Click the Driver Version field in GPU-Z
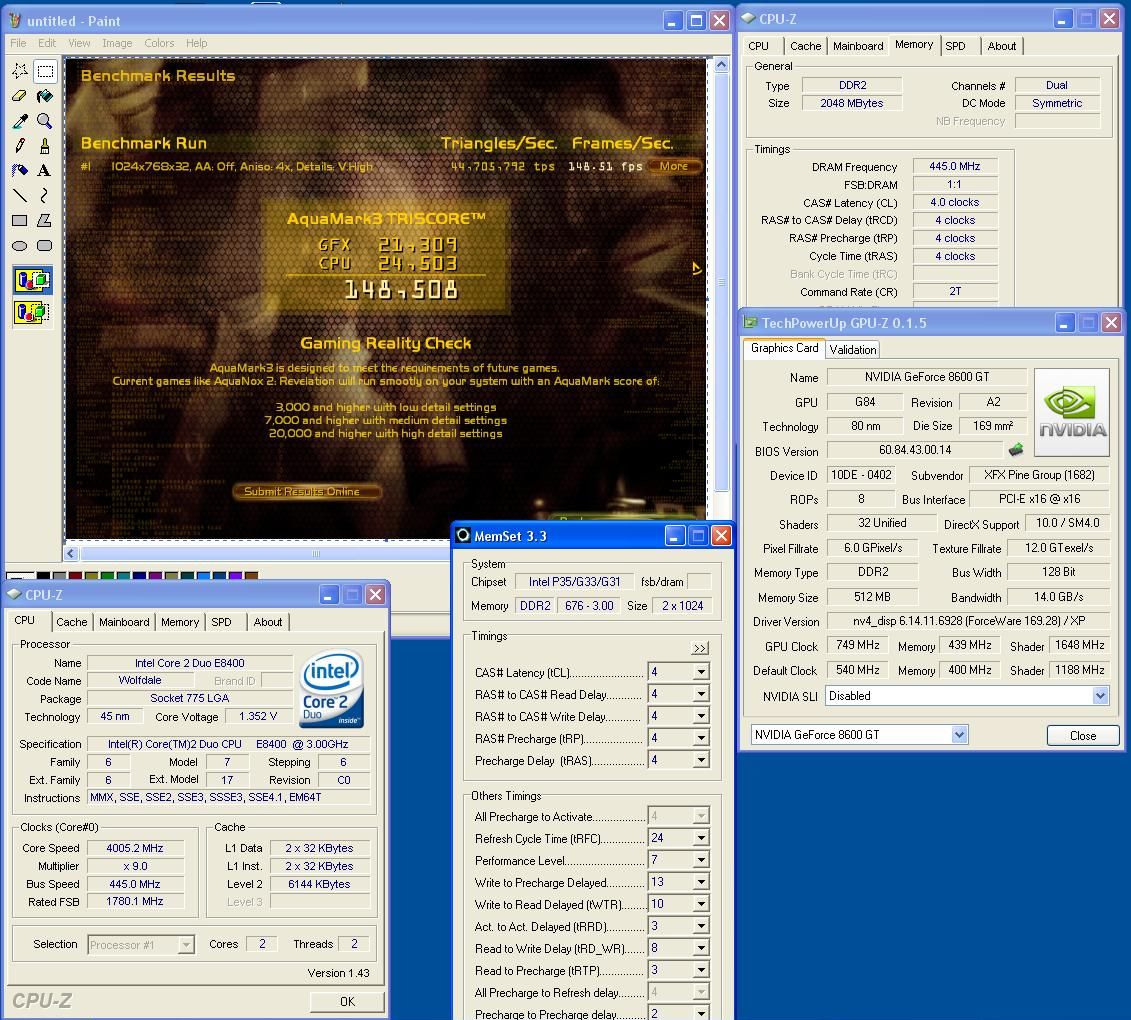 click(x=968, y=621)
